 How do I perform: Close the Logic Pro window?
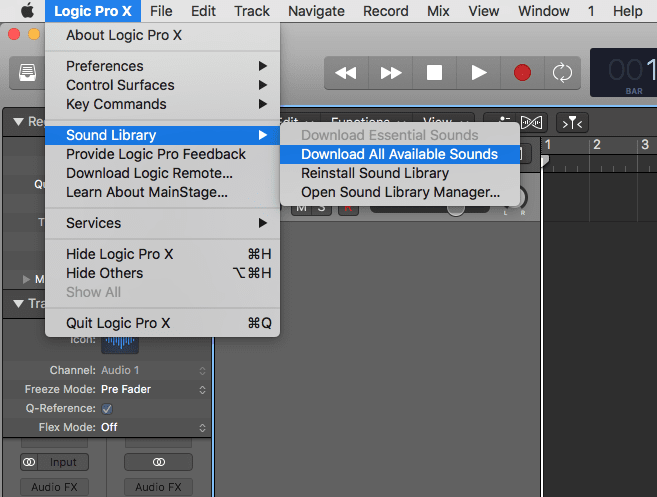pos(14,34)
